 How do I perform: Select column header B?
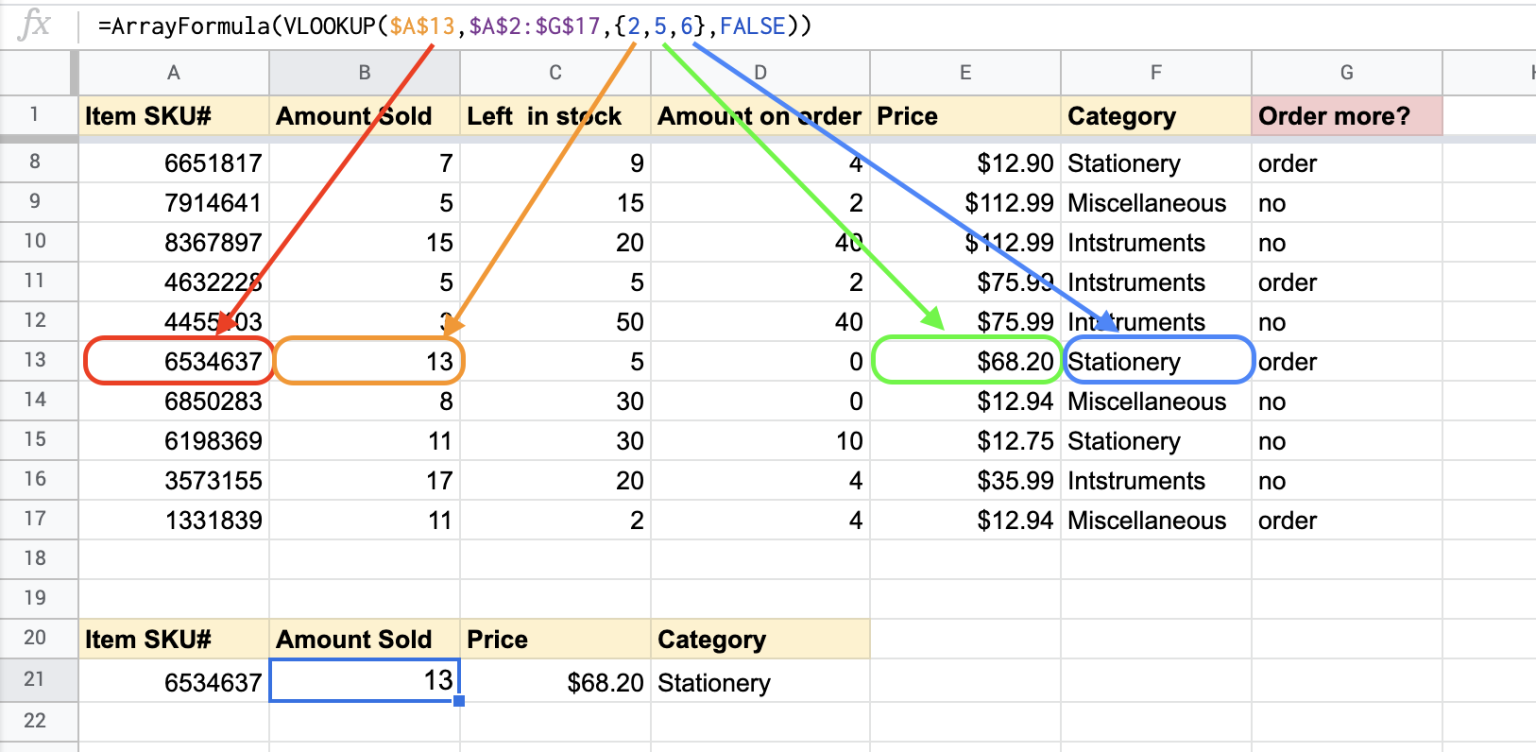(x=363, y=72)
